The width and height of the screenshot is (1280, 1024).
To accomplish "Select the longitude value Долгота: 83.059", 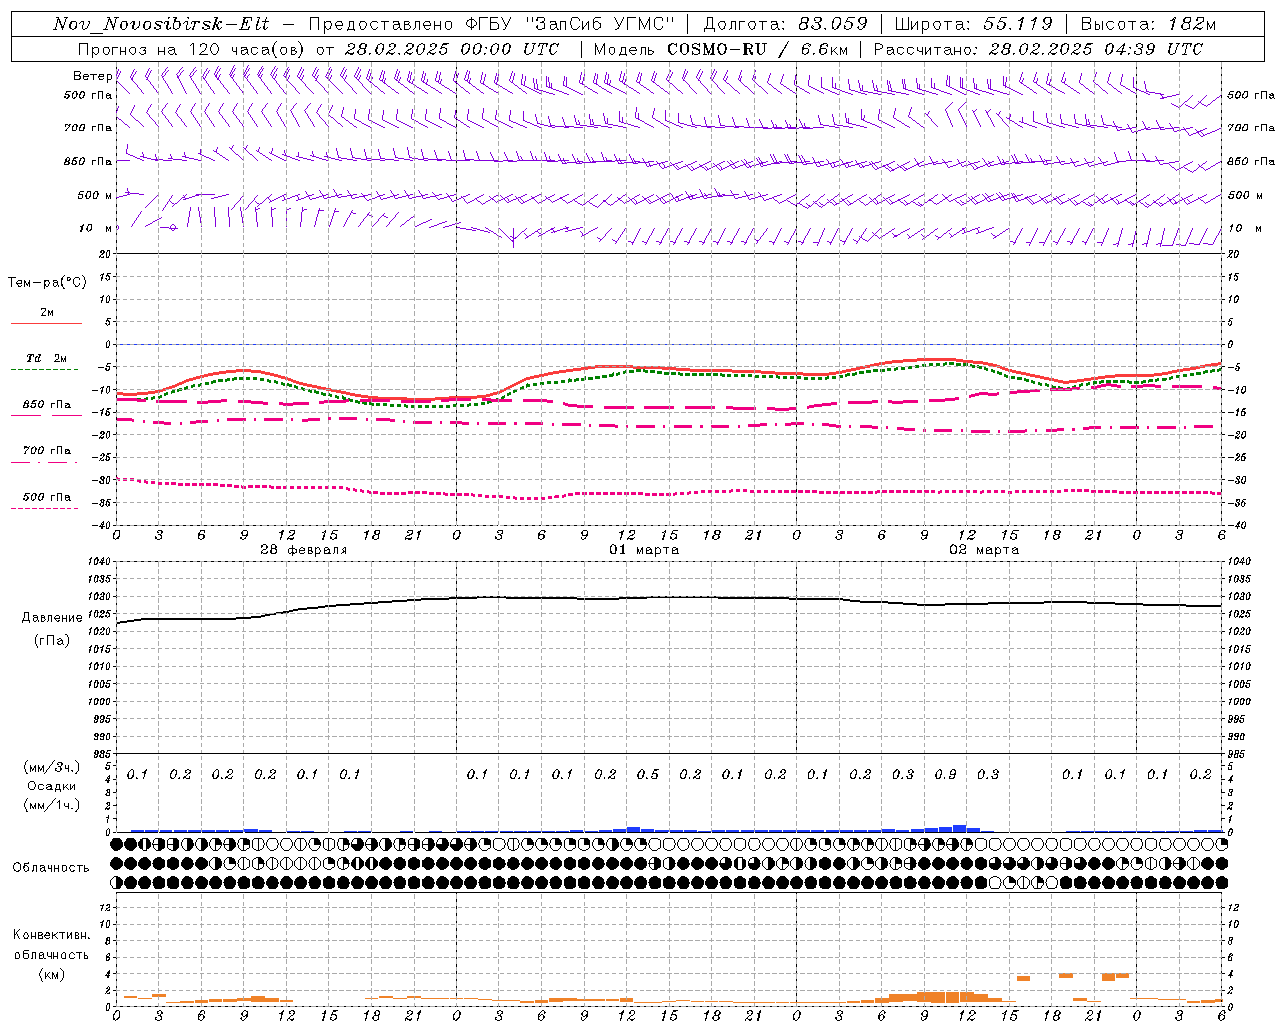I will point(785,24).
